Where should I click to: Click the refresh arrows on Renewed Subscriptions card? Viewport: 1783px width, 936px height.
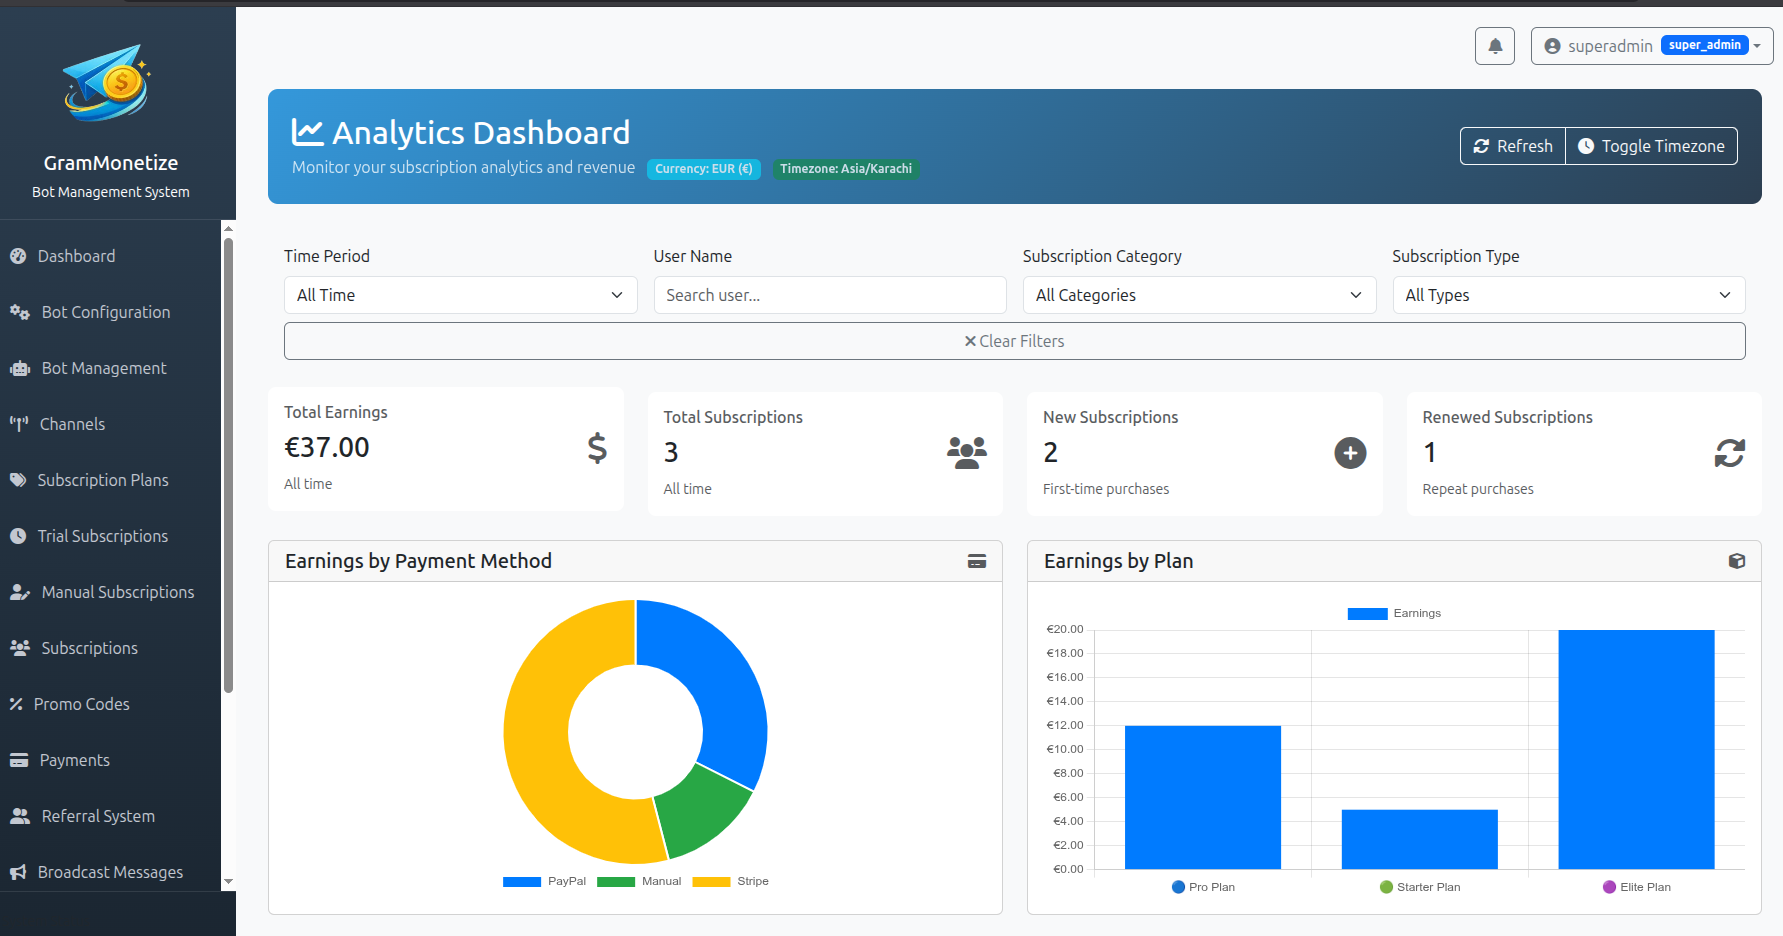pos(1730,453)
